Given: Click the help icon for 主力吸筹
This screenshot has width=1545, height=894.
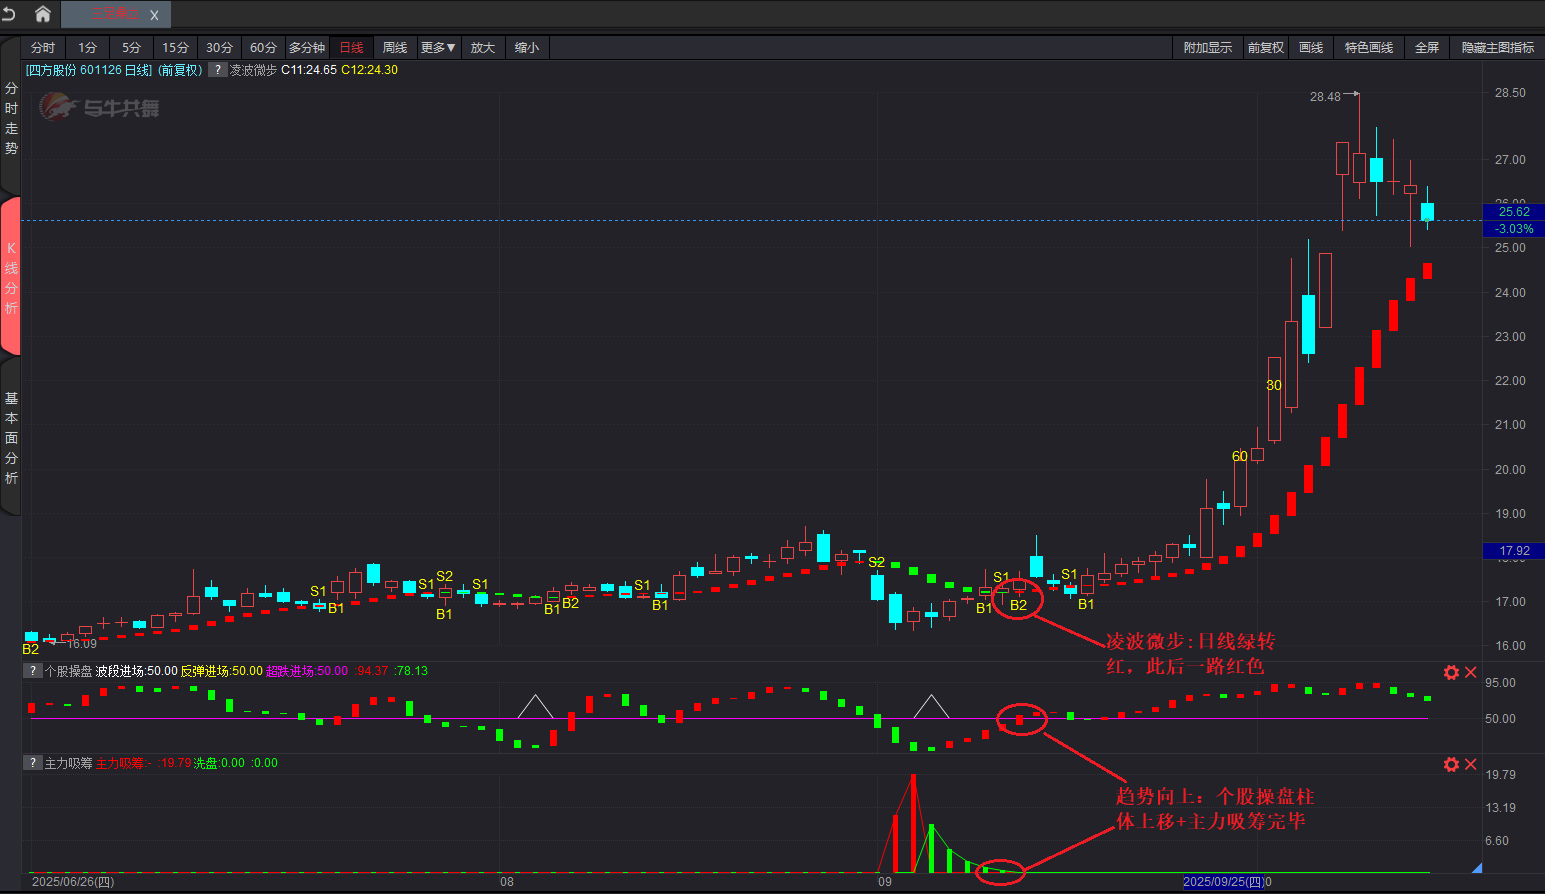Looking at the screenshot, I should 33,763.
